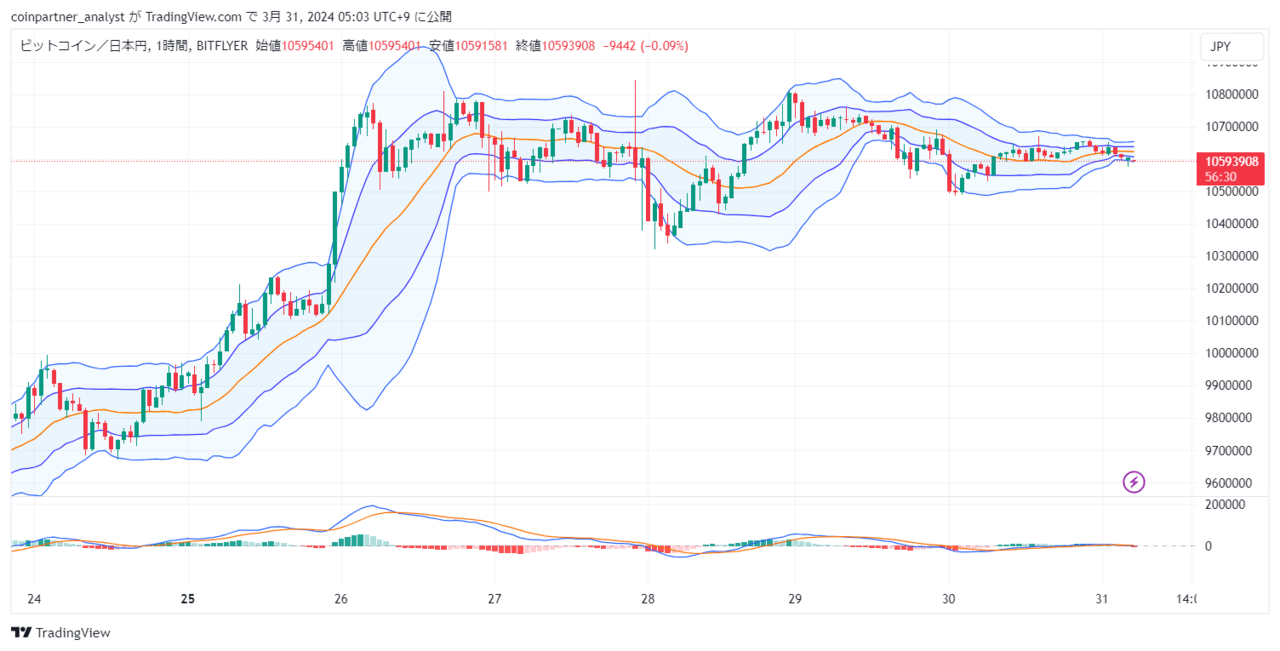The image size is (1280, 651).
Task: Click the BITFLYER exchange label
Action: pos(222,46)
